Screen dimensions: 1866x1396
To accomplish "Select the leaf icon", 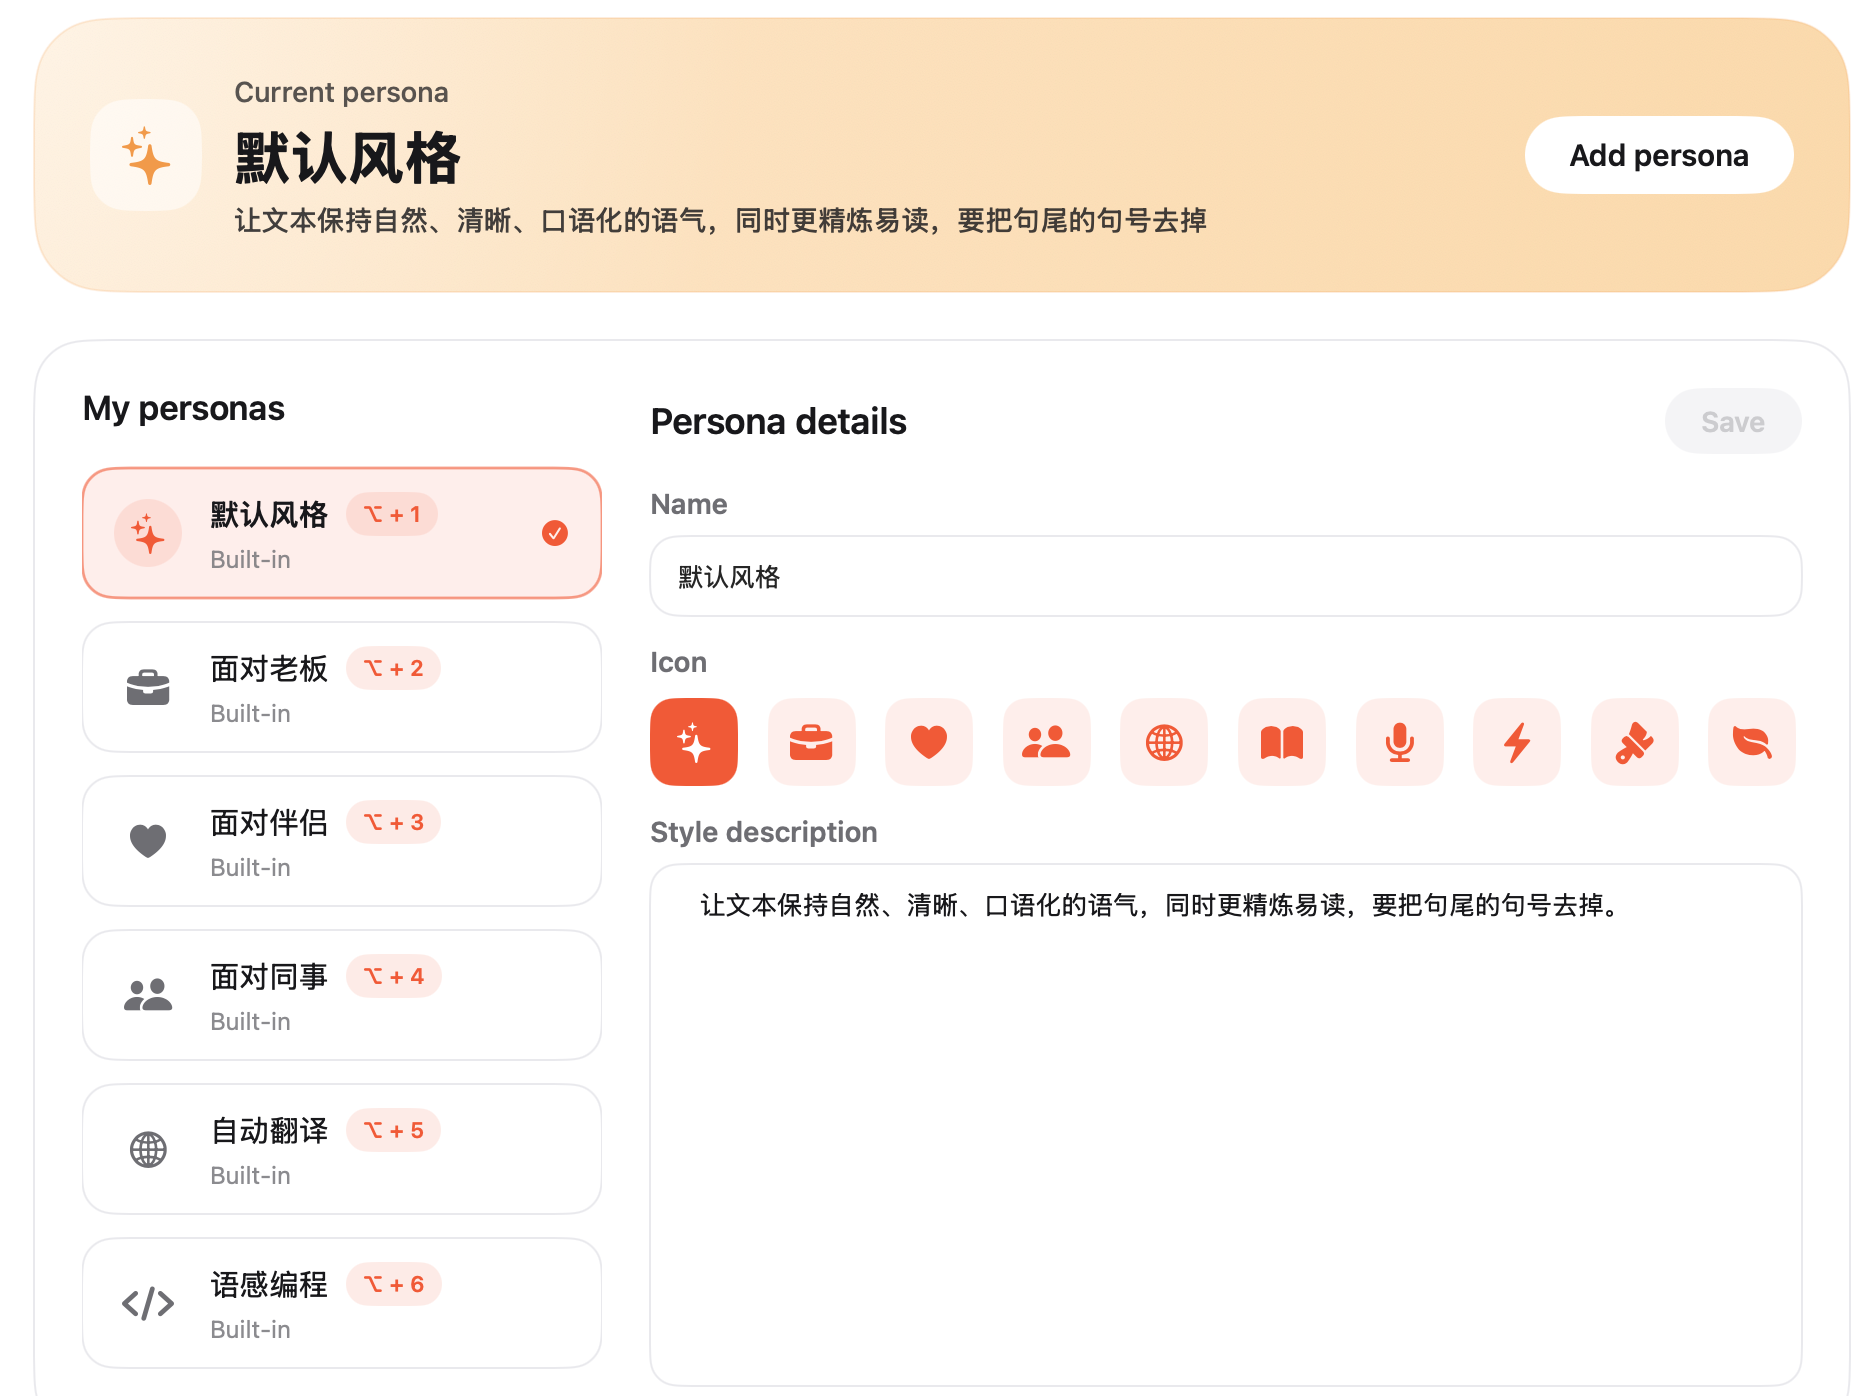I will click(1752, 742).
